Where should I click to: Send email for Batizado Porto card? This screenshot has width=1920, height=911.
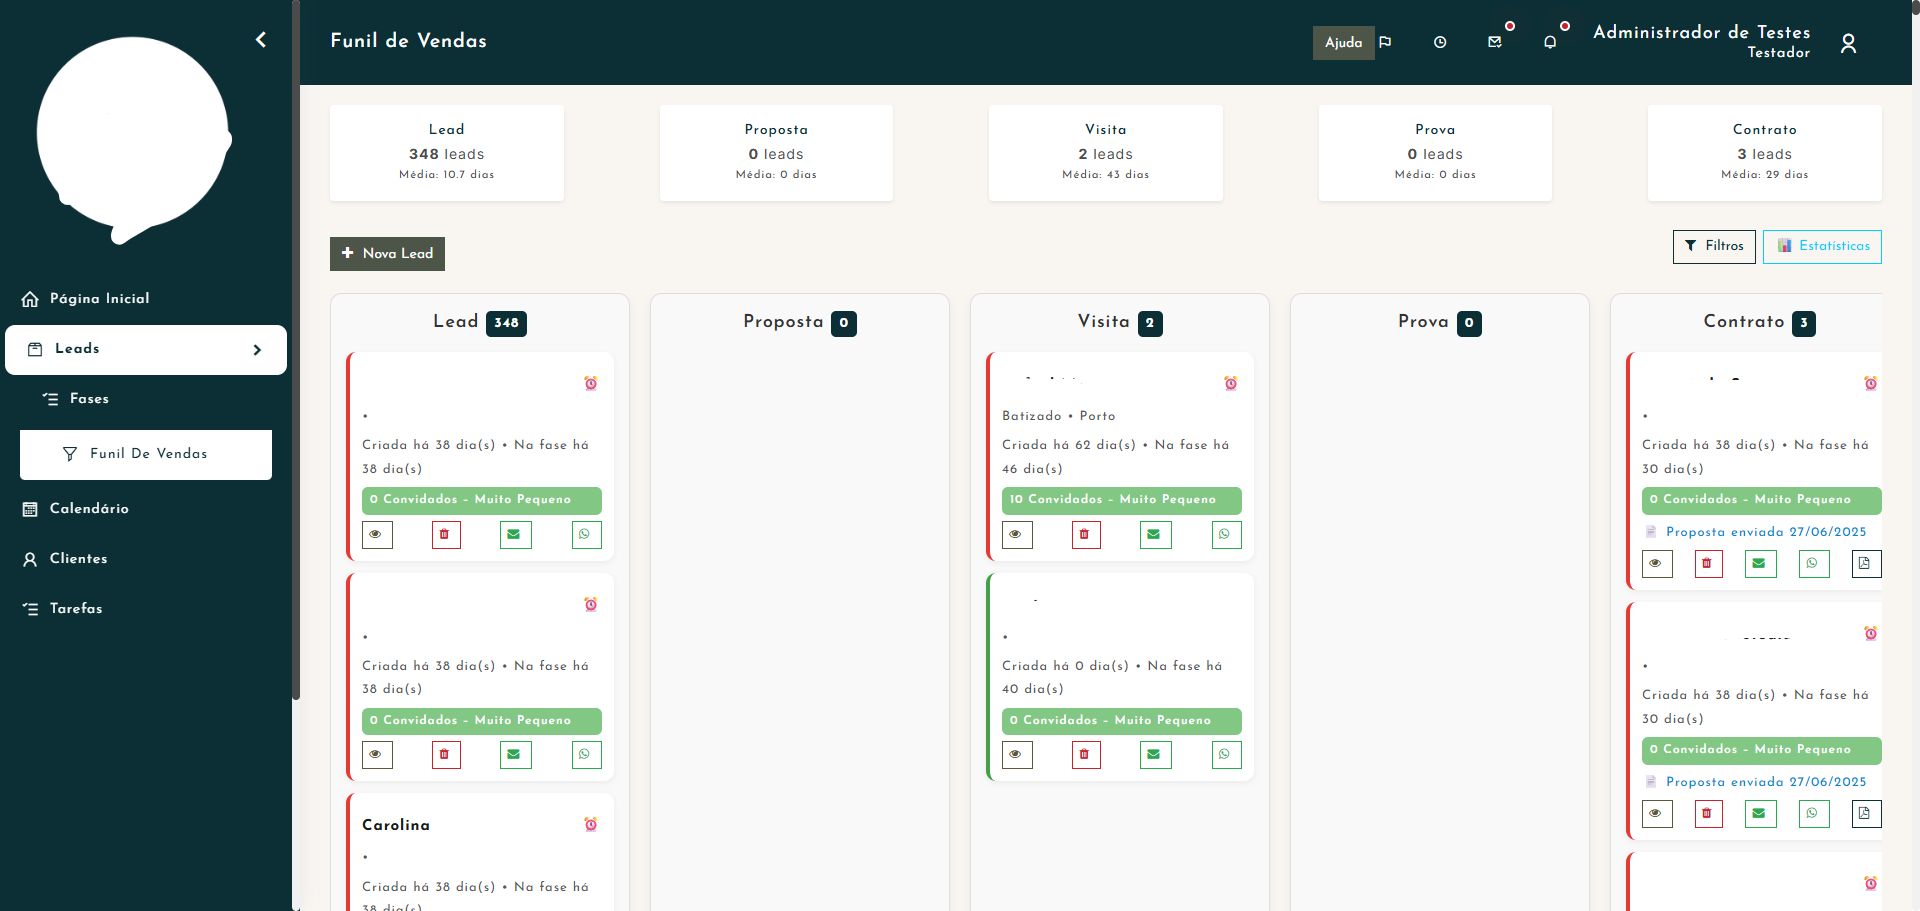click(x=1154, y=534)
